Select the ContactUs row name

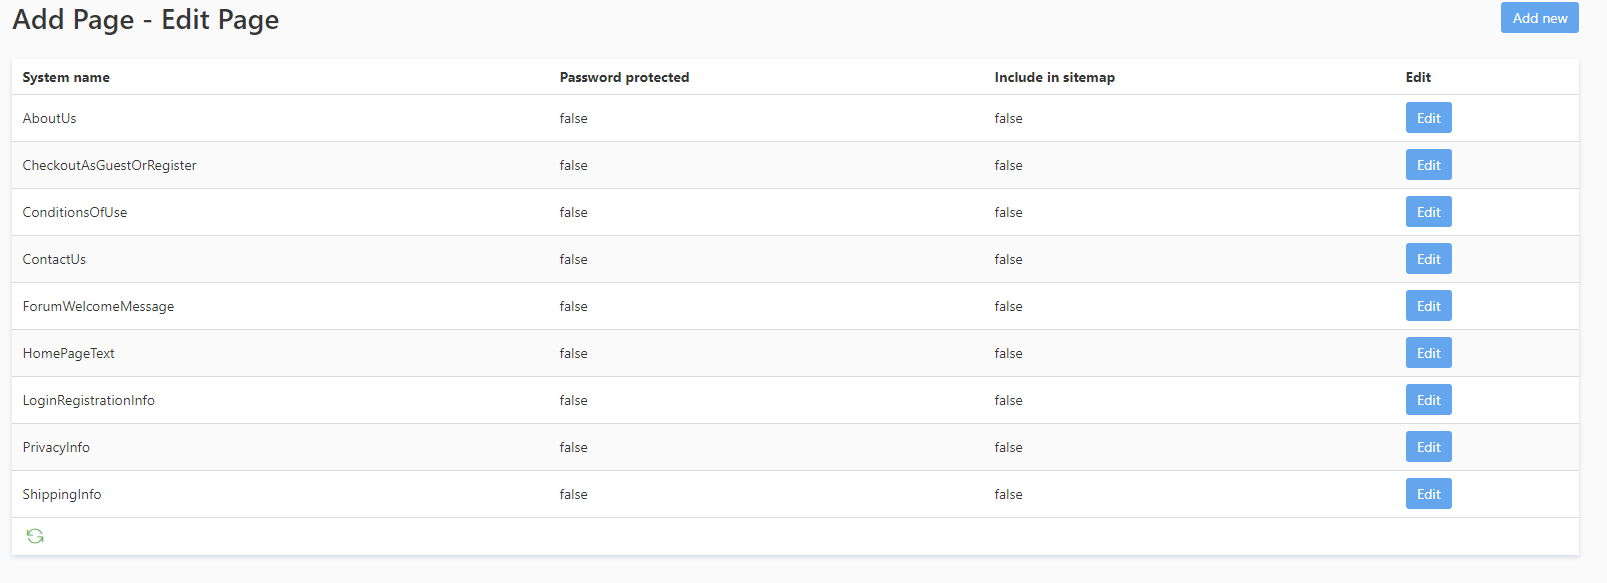54,259
